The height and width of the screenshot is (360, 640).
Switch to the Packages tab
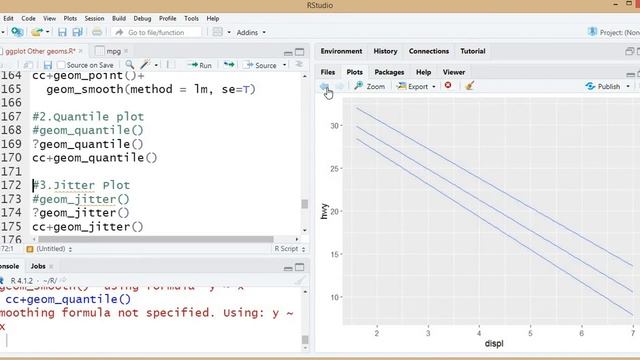389,72
